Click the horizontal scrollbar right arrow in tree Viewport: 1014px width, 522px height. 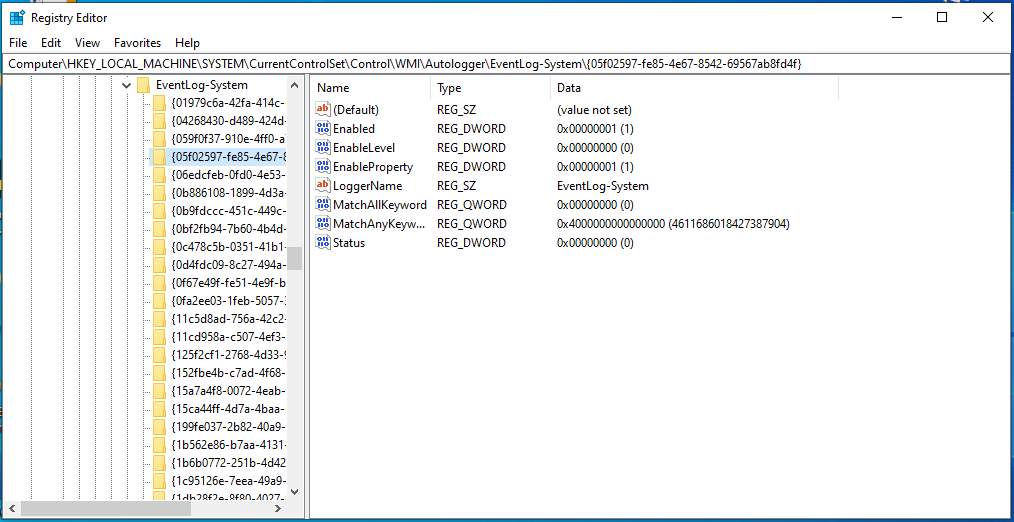pyautogui.click(x=278, y=508)
